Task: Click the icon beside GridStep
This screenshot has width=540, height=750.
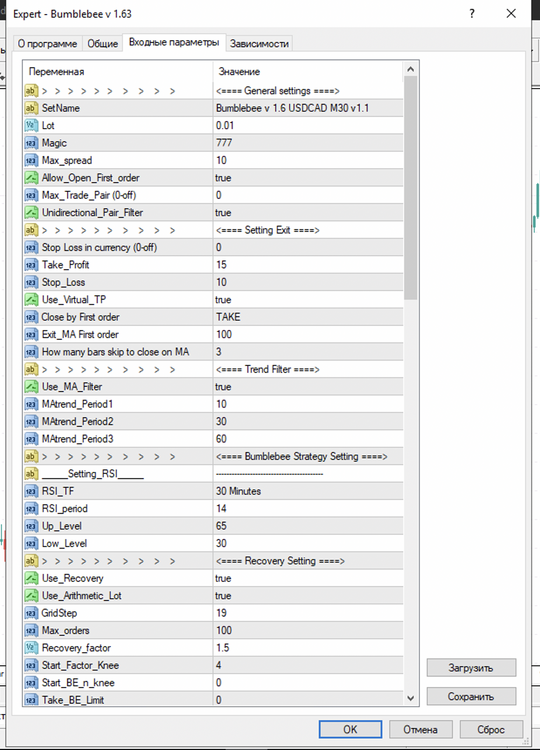Action: pyautogui.click(x=31, y=613)
